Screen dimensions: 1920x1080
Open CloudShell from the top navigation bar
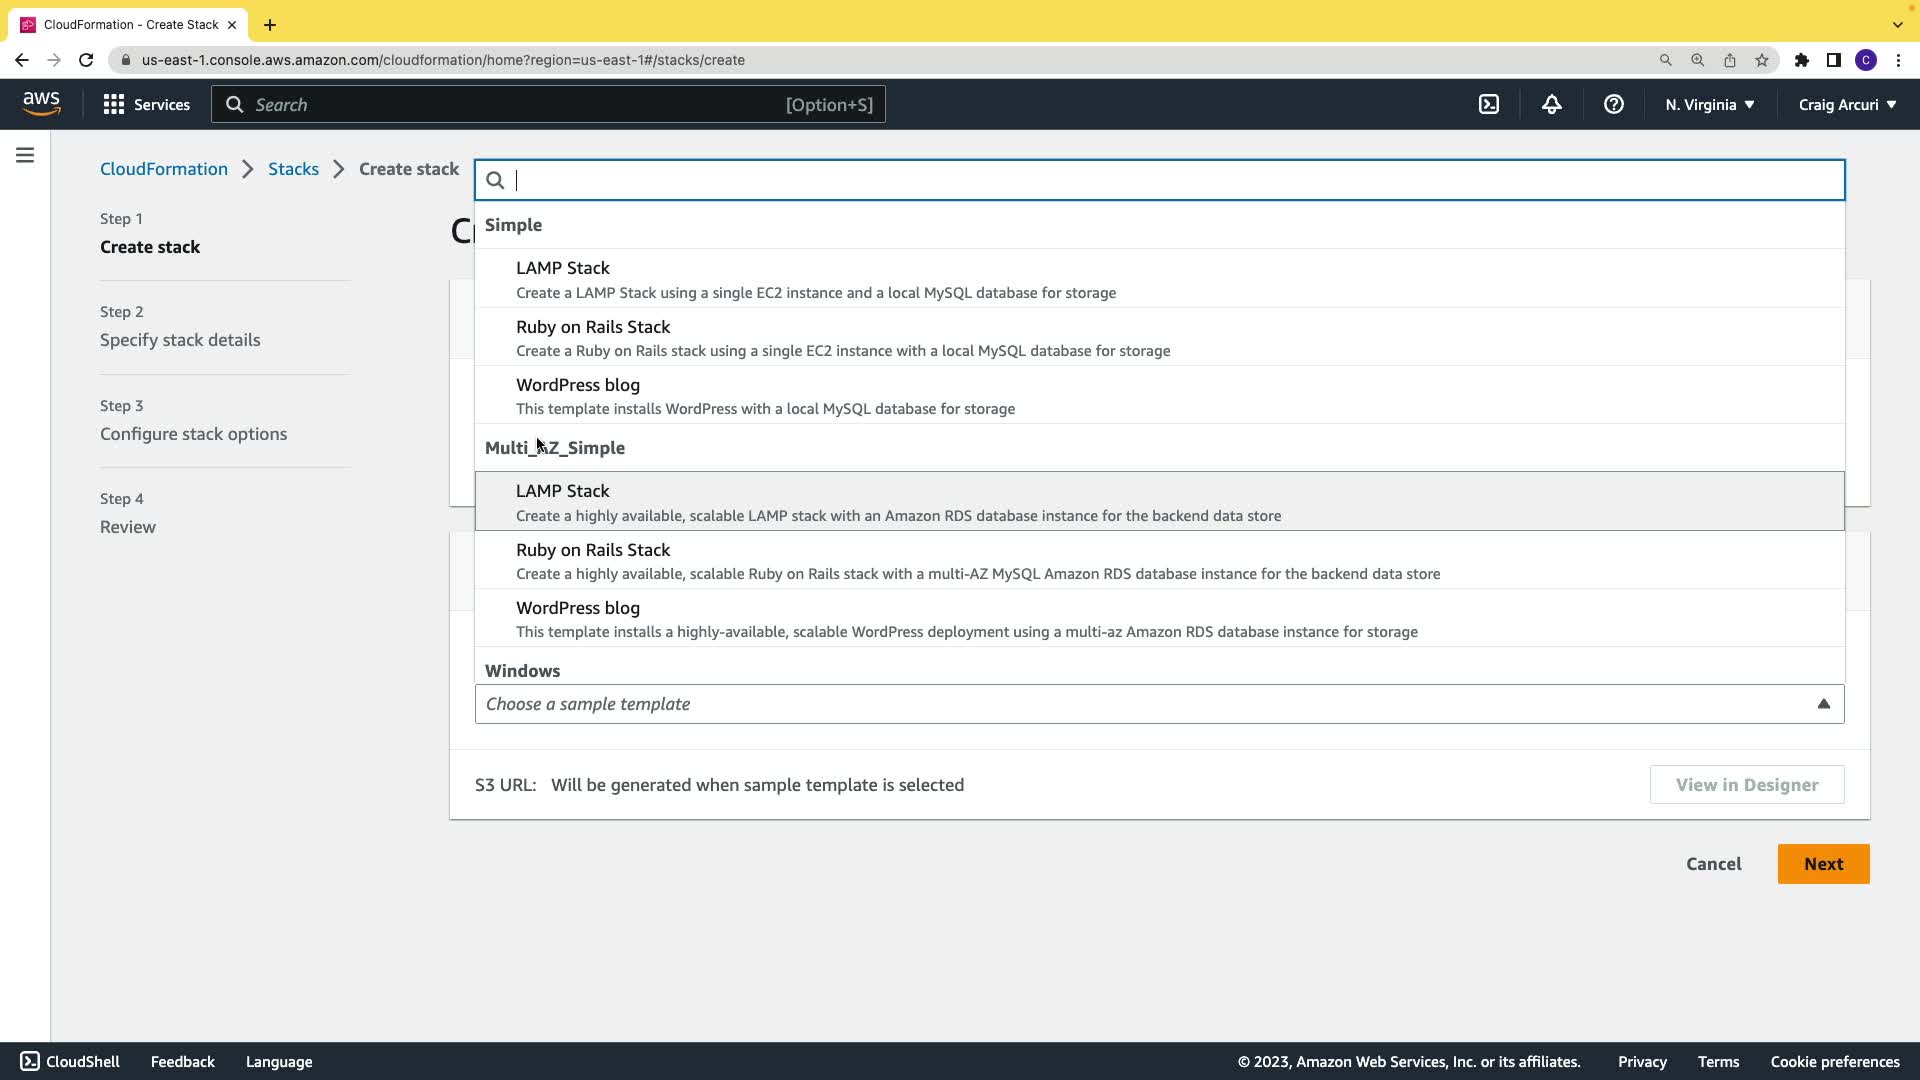click(x=1489, y=104)
